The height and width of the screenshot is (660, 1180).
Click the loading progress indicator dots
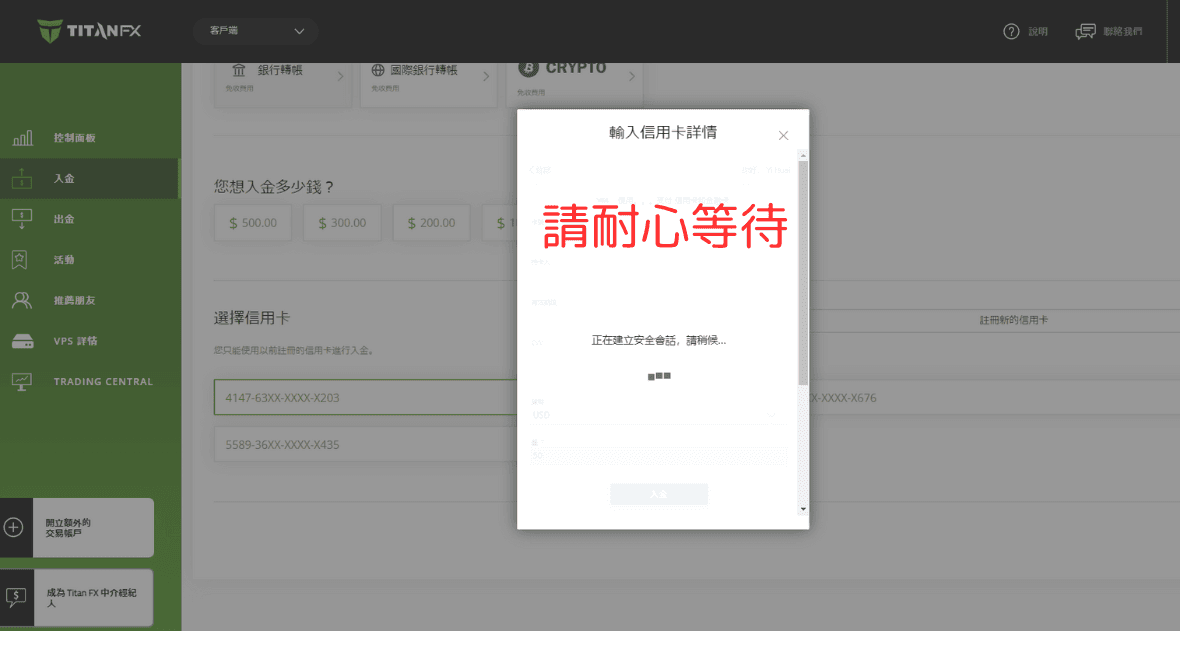point(658,375)
